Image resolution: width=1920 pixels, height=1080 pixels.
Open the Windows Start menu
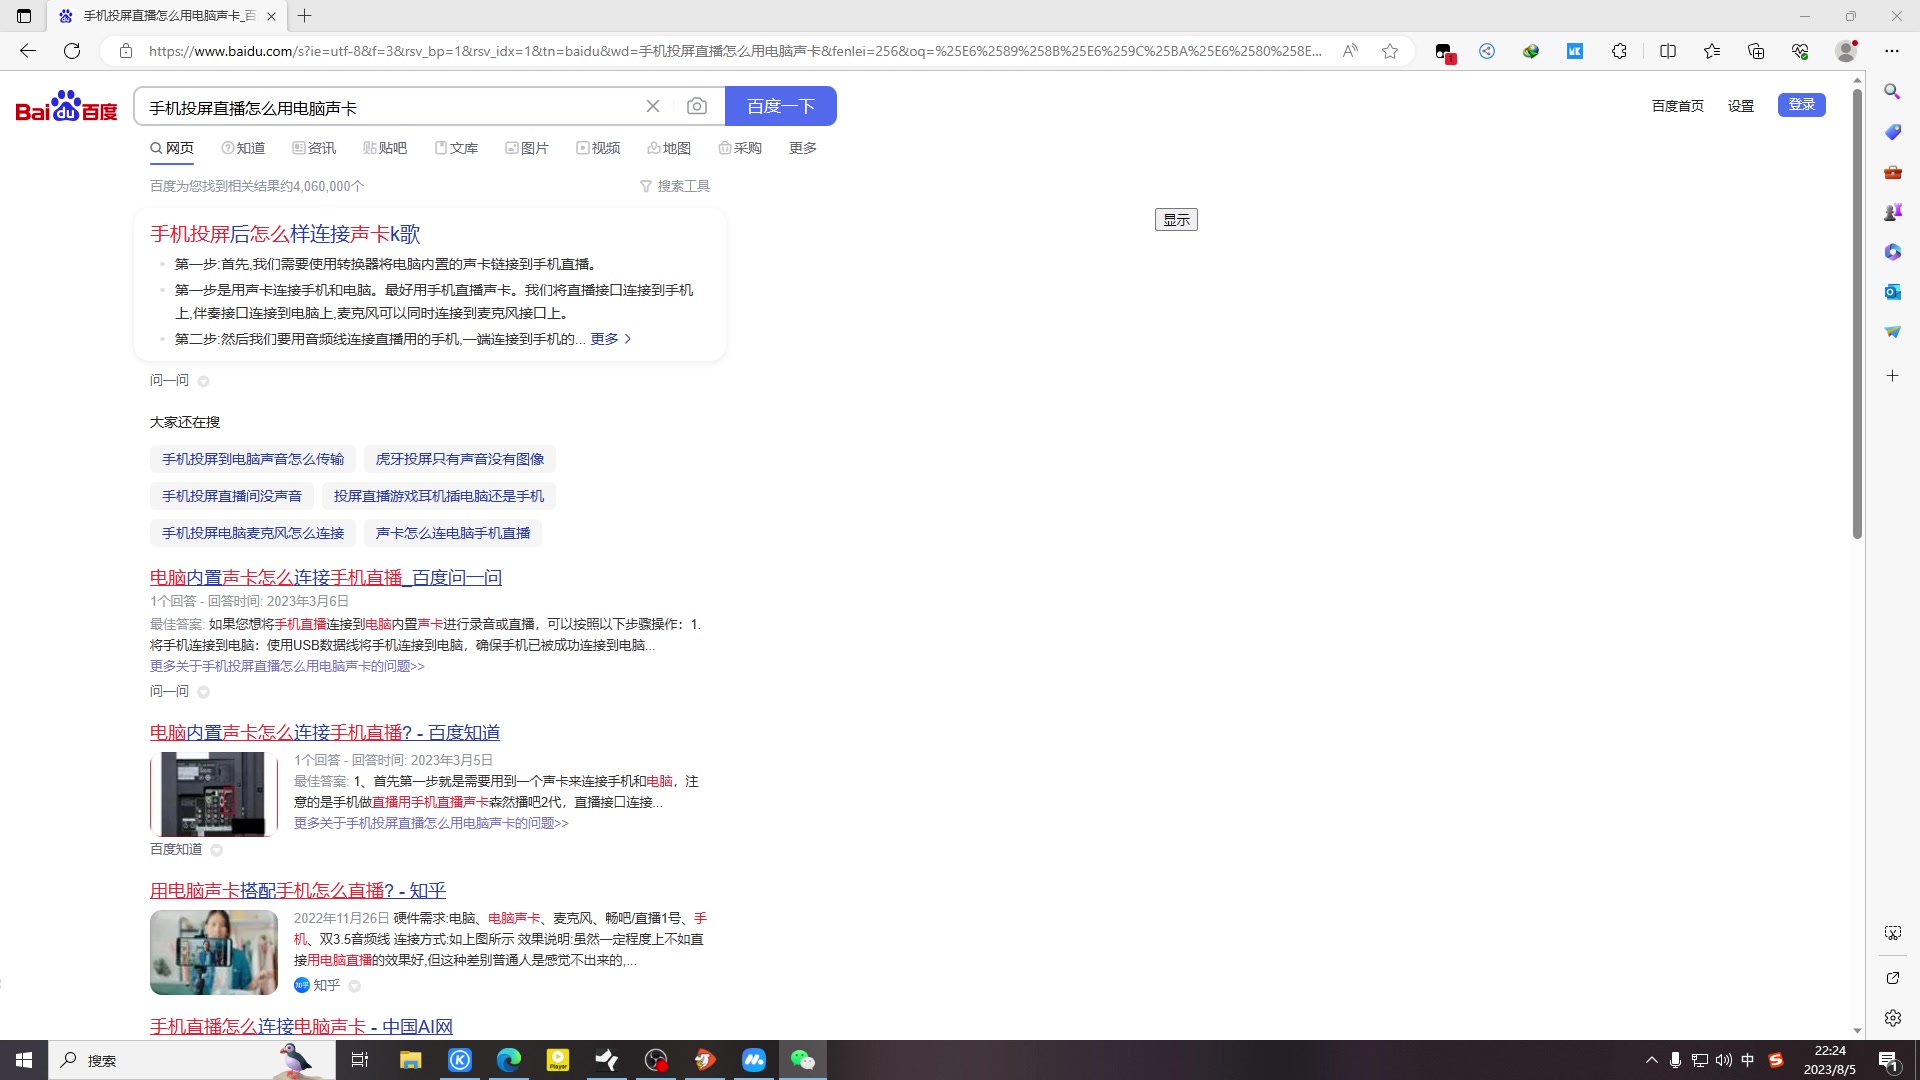click(24, 1060)
